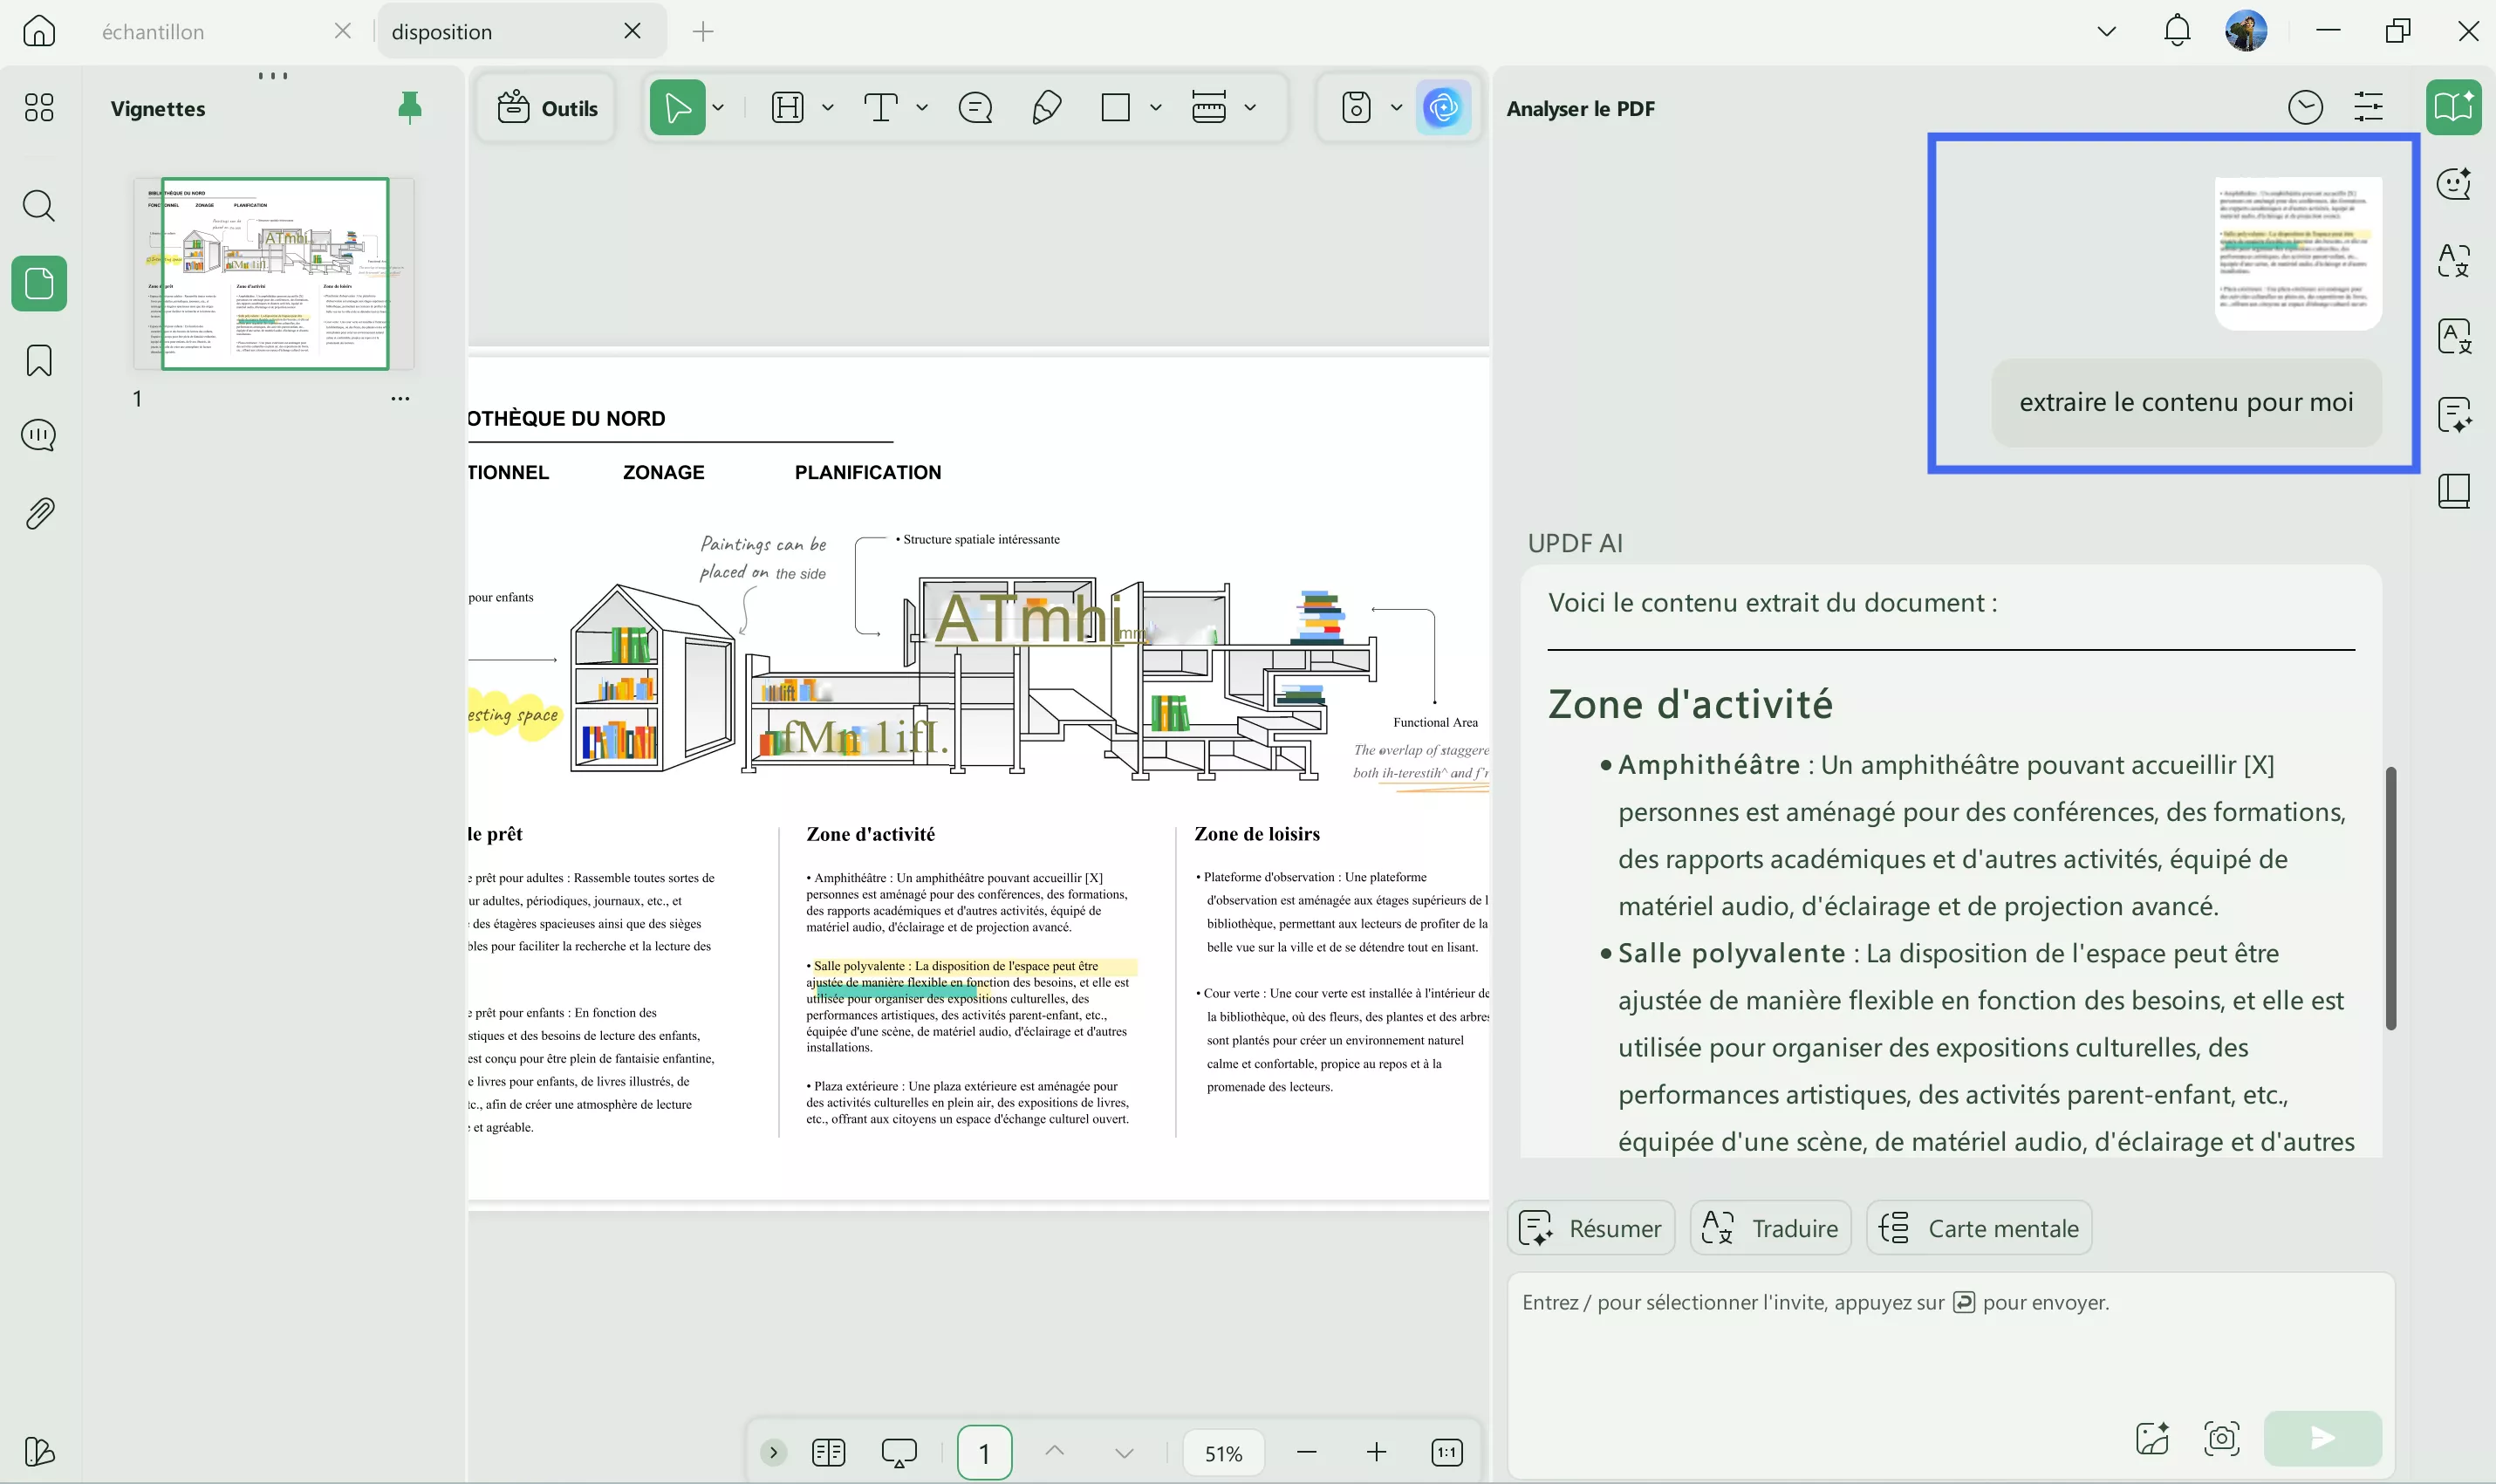
Task: Open the Outils menu
Action: coord(546,107)
